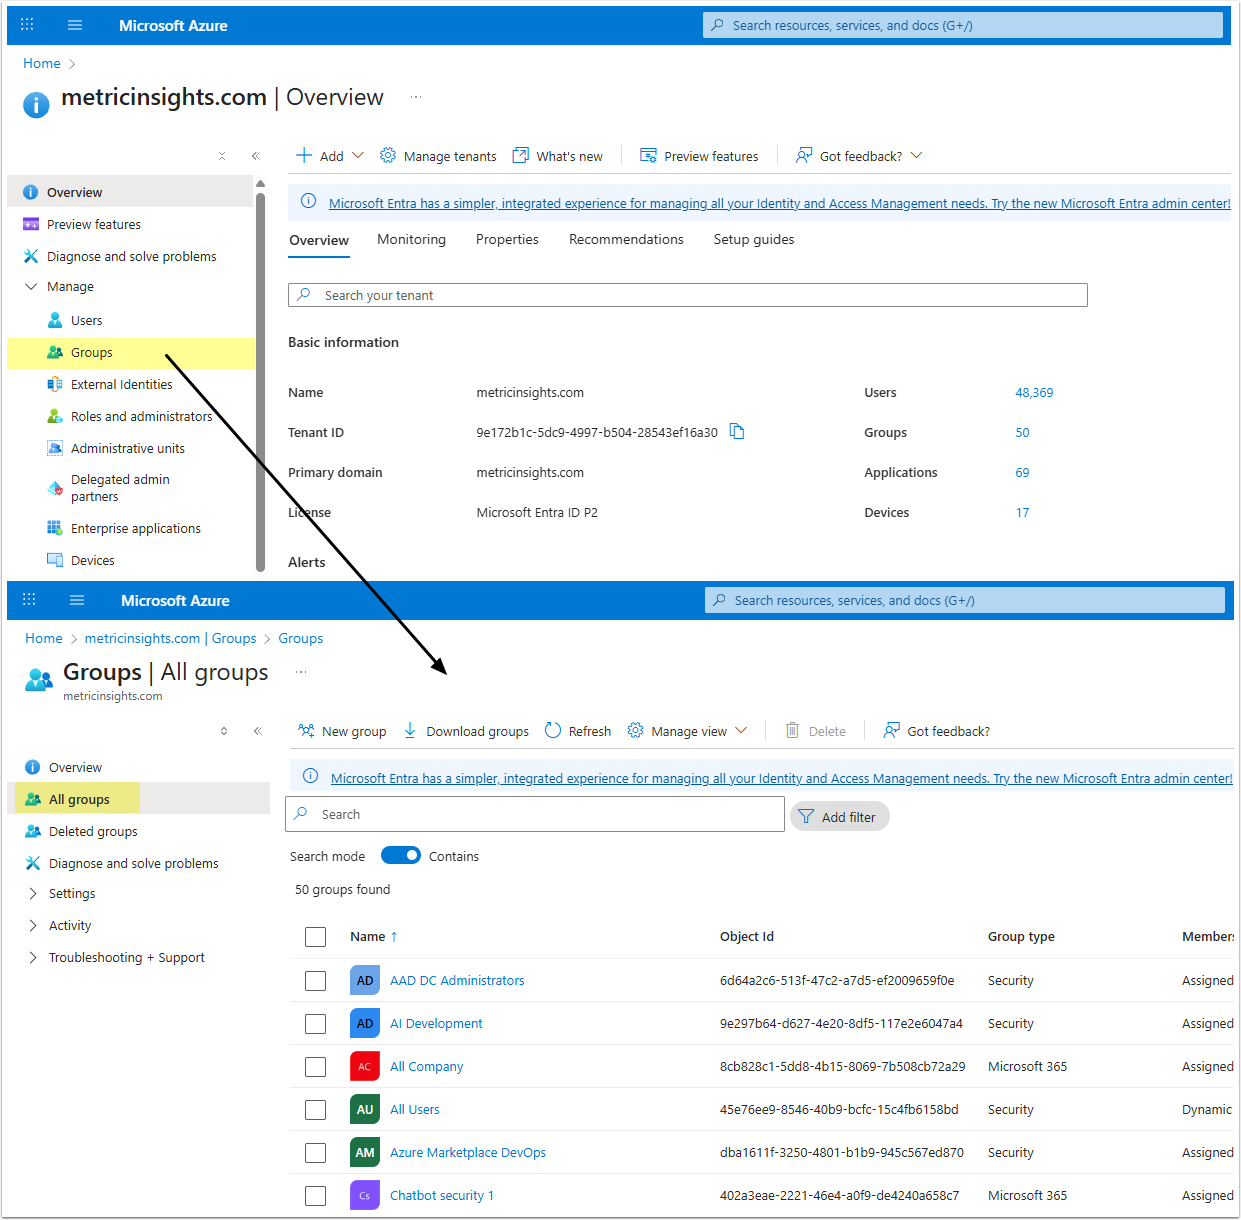Click the Manage tenants gear icon

point(388,156)
